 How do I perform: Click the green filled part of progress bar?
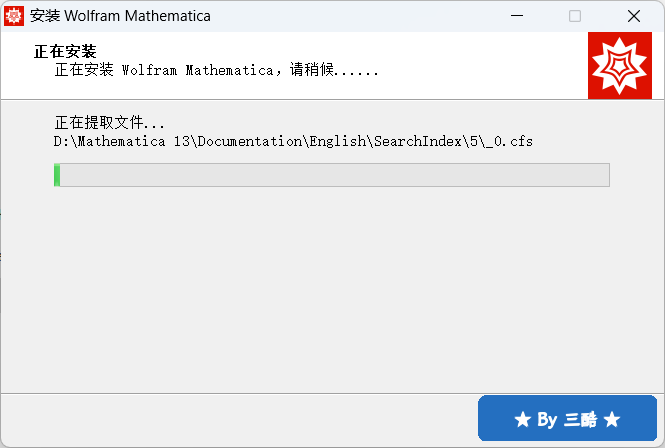coord(57,175)
